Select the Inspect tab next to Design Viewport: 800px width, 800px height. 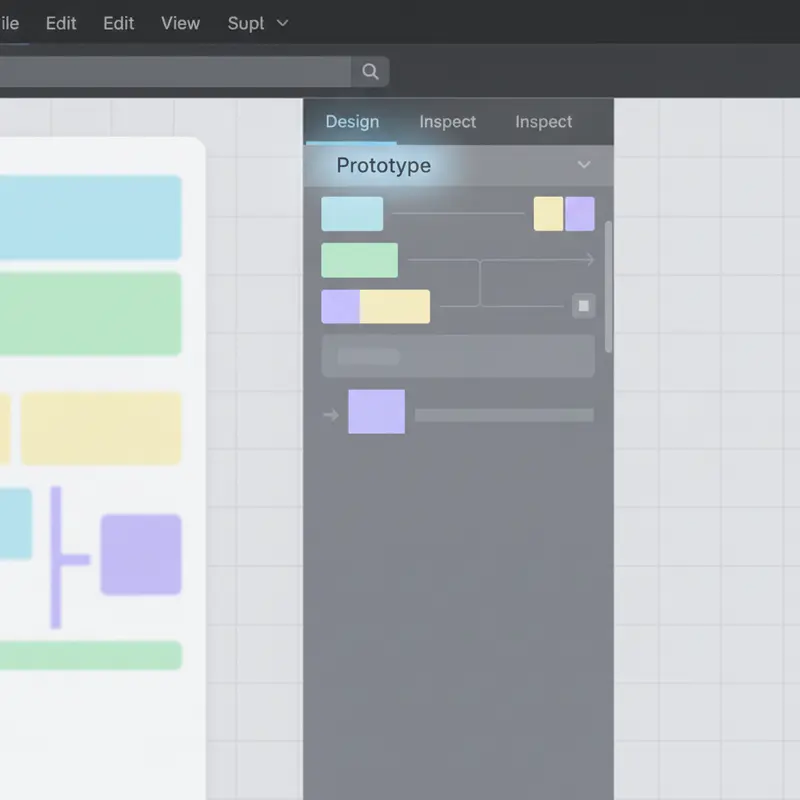[447, 122]
